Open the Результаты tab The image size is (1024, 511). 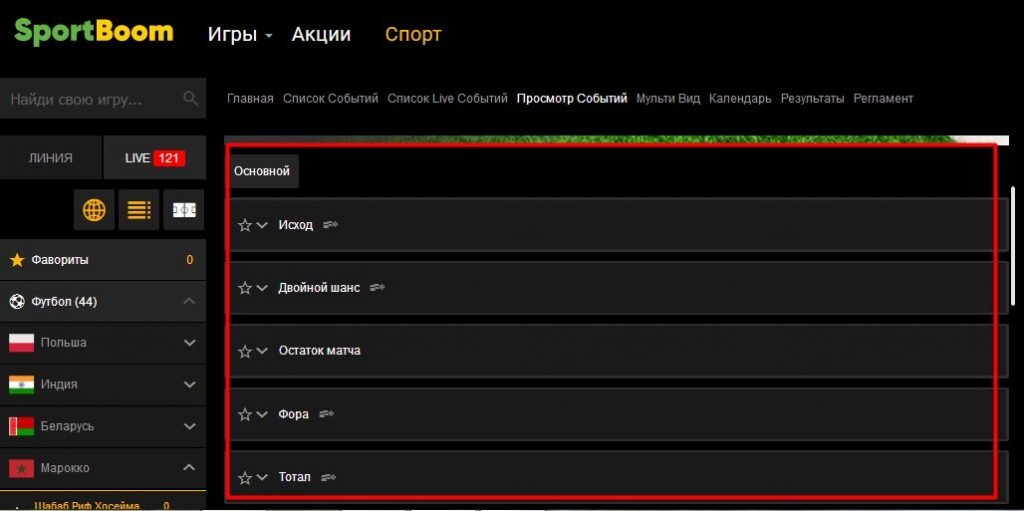click(812, 99)
